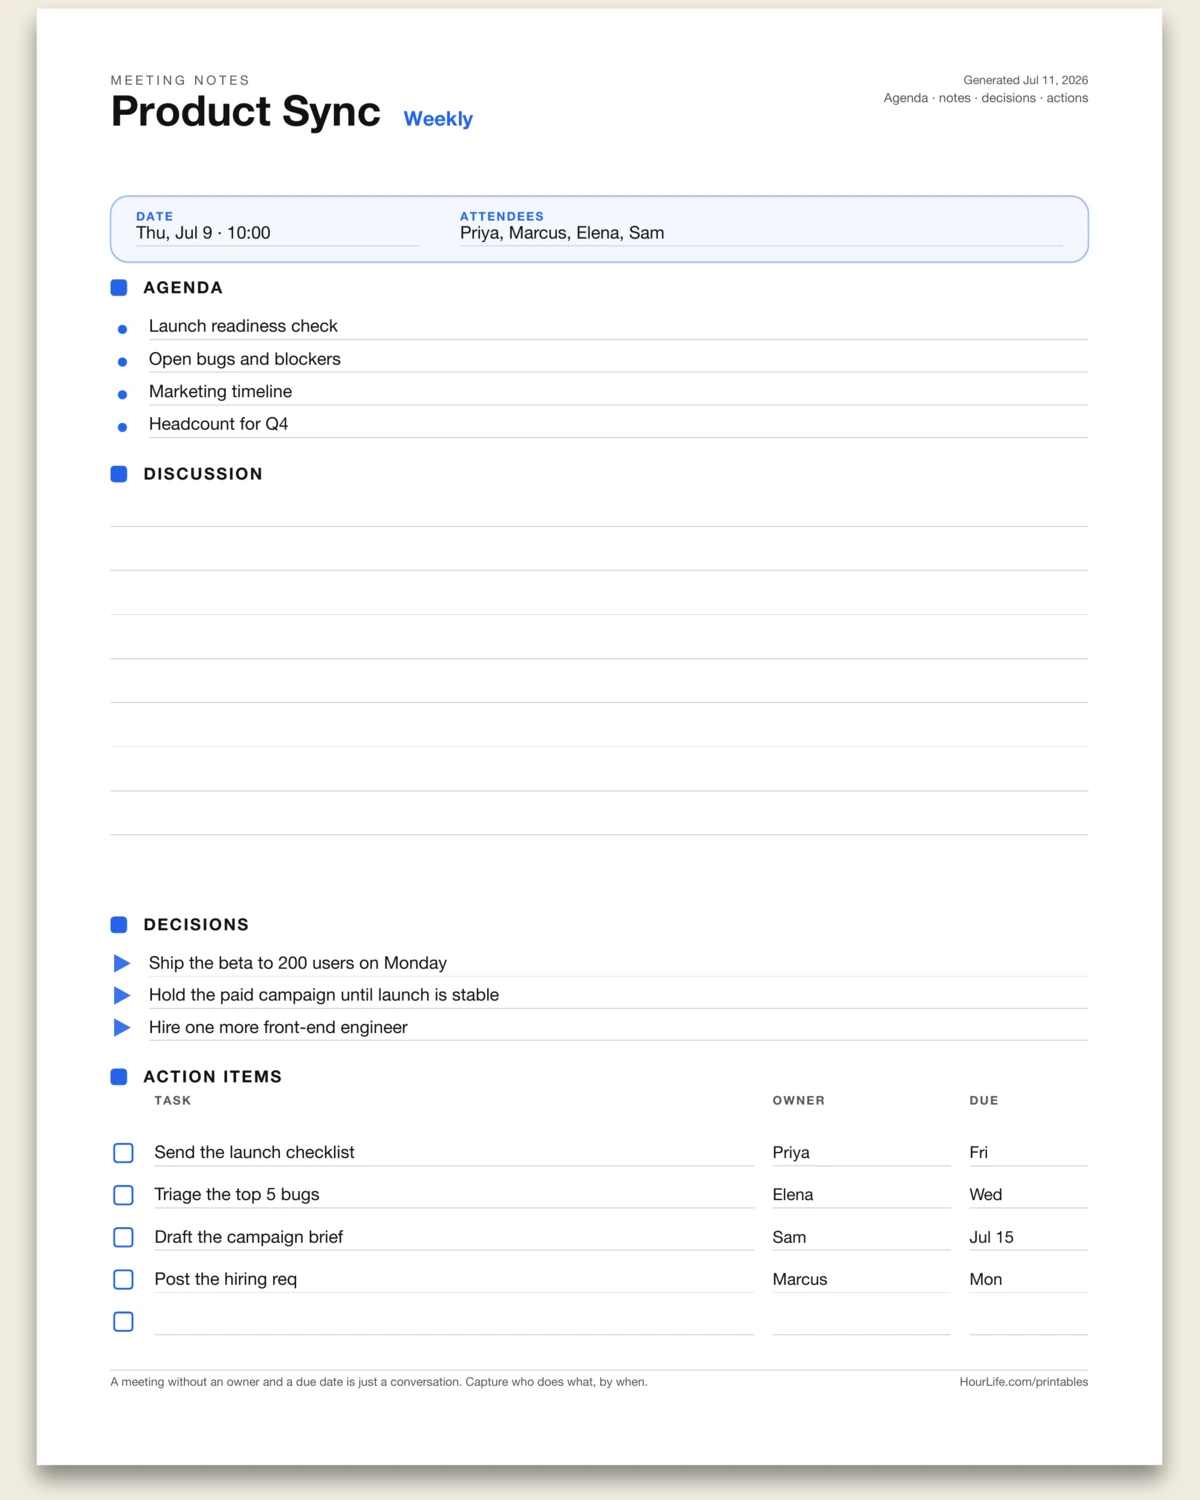The height and width of the screenshot is (1500, 1200).
Task: Click the attendees field listing Priya, Marcus, Elena, Sam
Action: 761,234
